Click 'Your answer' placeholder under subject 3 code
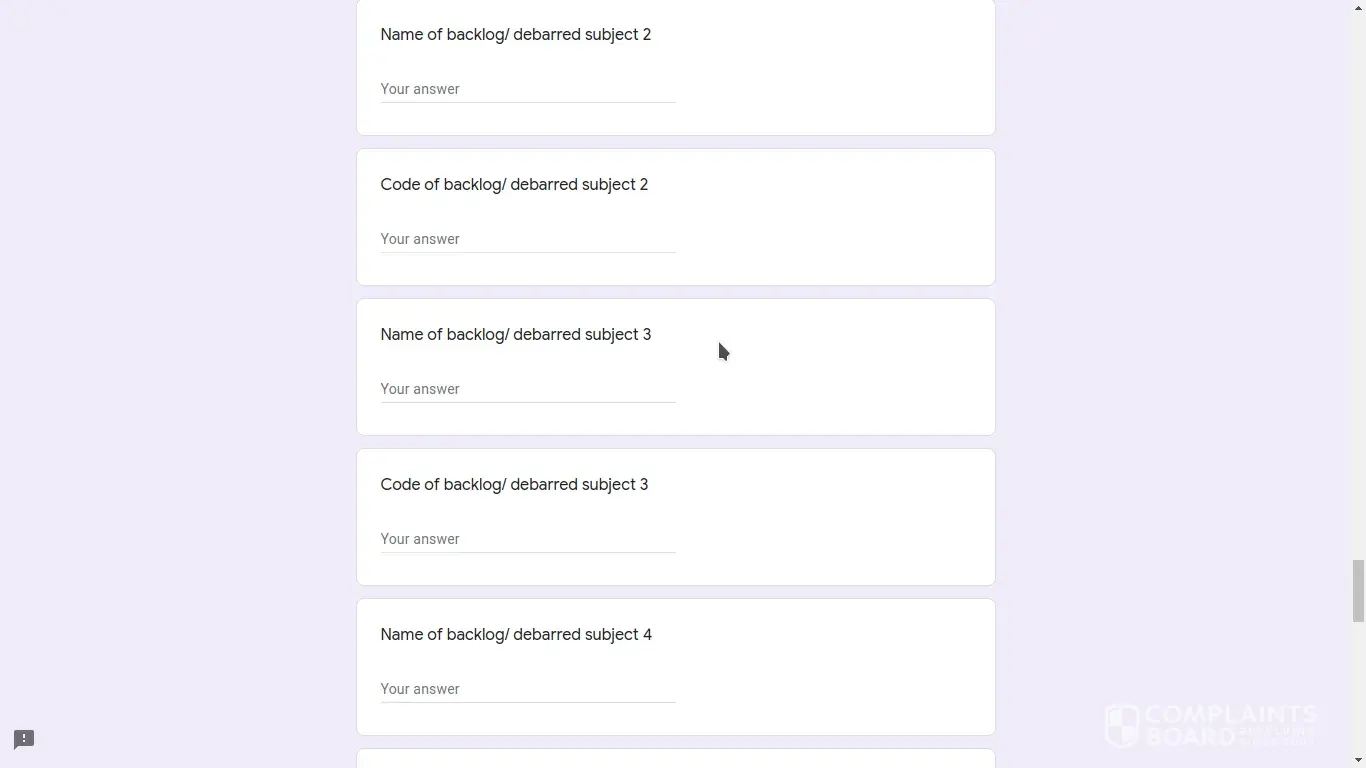Image resolution: width=1366 pixels, height=768 pixels. click(x=420, y=539)
